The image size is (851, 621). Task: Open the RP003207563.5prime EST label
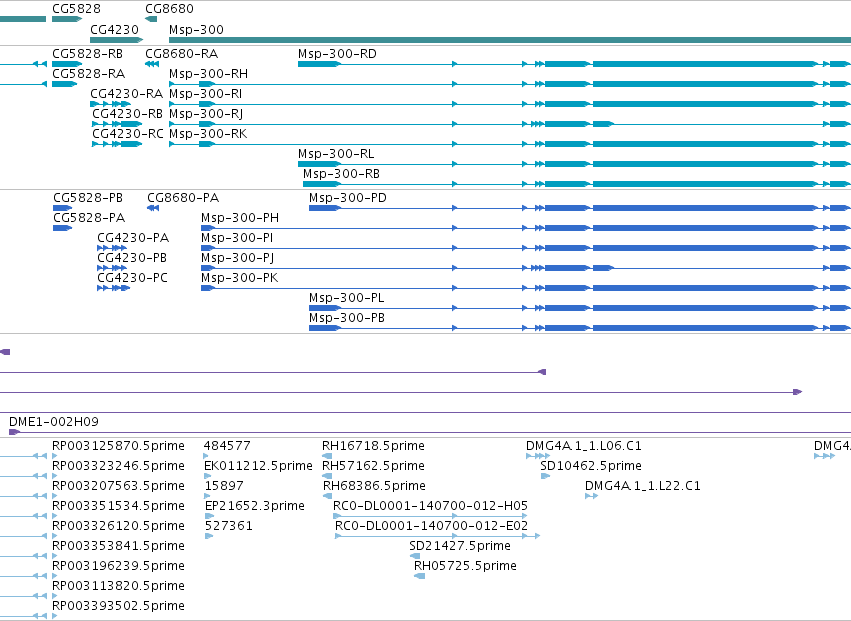(118, 486)
